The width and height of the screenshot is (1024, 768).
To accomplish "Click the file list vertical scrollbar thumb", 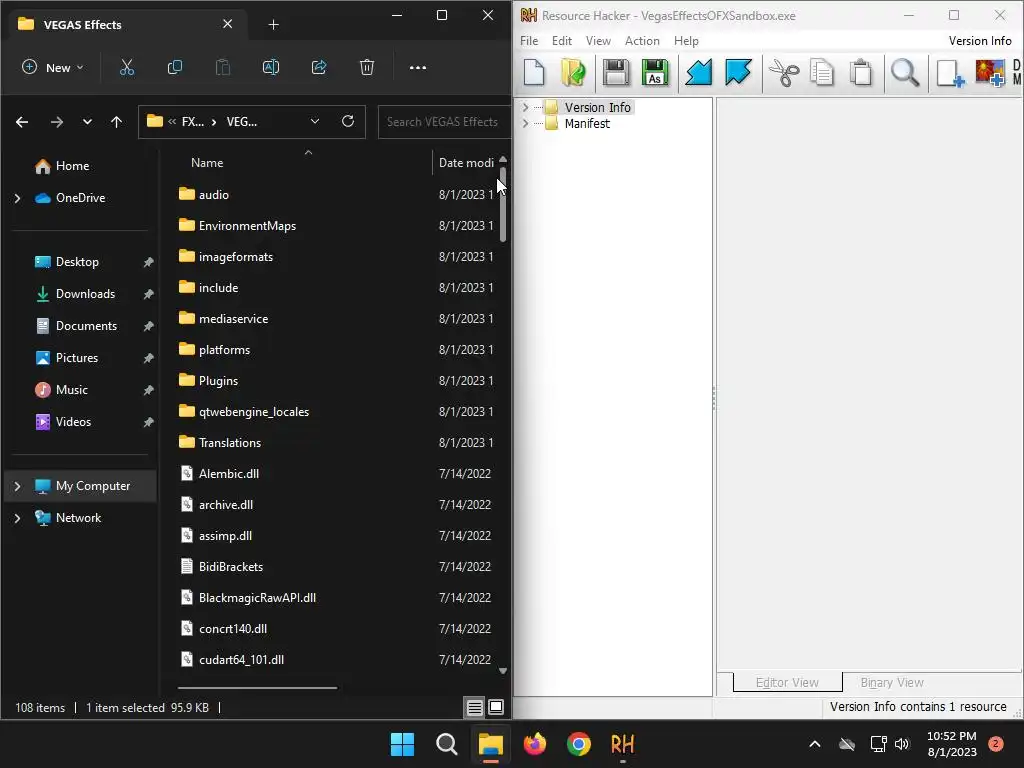I will tap(503, 204).
